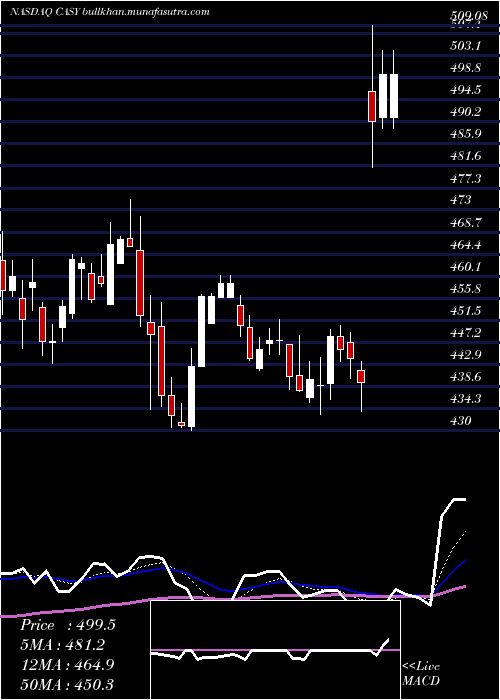The height and width of the screenshot is (700, 500).
Task: Click the red gap-up candle with the longest wick
Action: tap(372, 106)
